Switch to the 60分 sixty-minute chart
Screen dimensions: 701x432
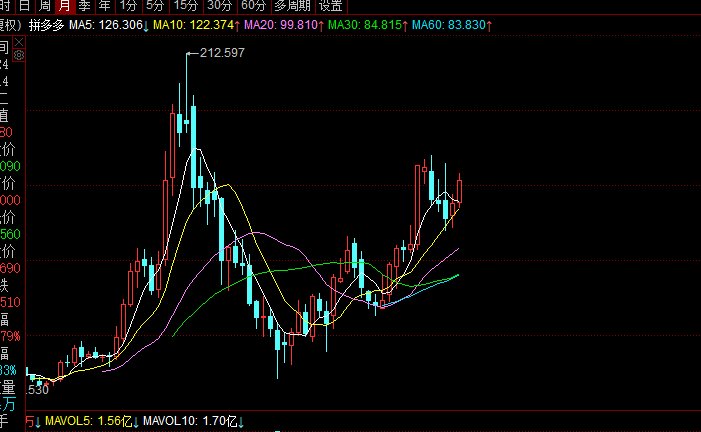[254, 6]
